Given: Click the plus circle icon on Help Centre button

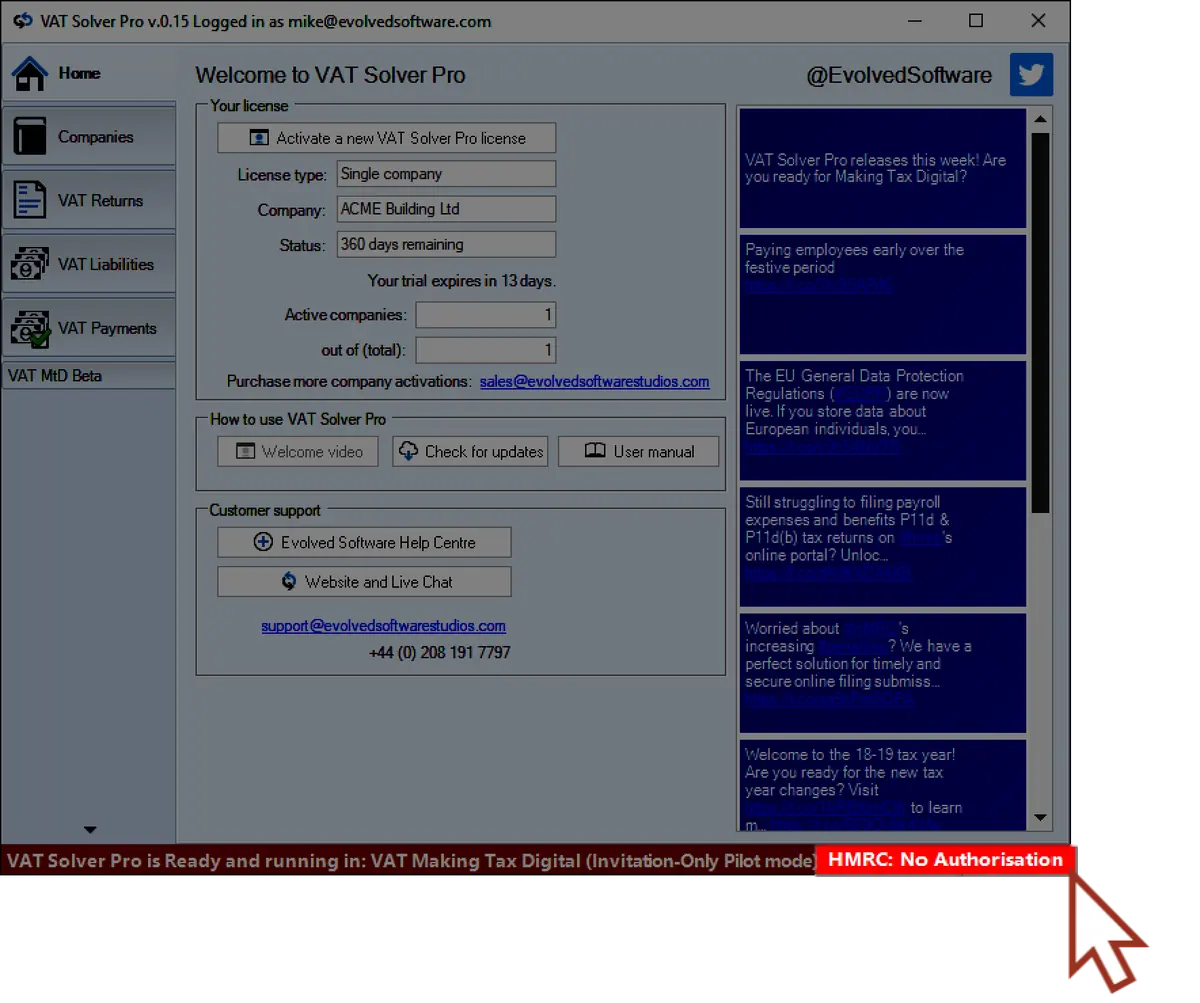Looking at the screenshot, I should [x=263, y=542].
